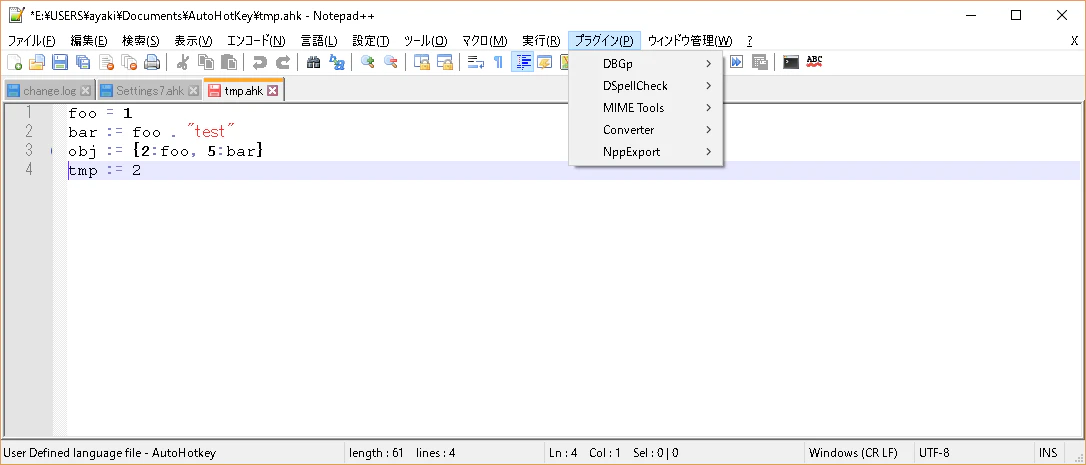Expand the DSpellCheck plugin submenu
The image size is (1086, 465).
[x=646, y=86]
